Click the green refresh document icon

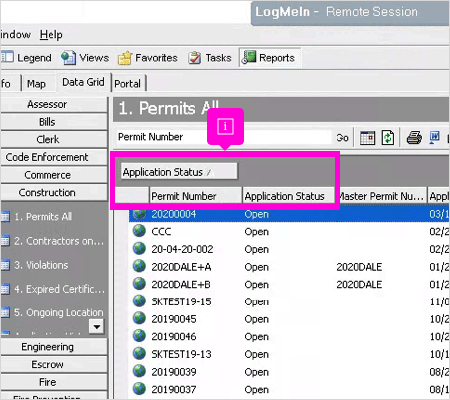pos(388,137)
